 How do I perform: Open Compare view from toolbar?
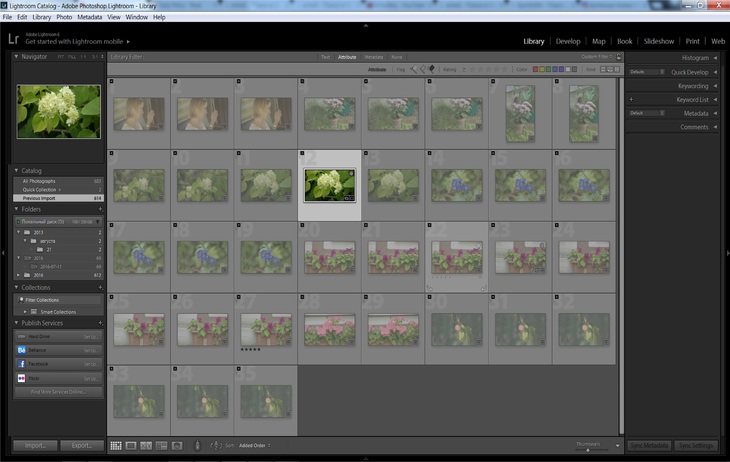pos(146,445)
